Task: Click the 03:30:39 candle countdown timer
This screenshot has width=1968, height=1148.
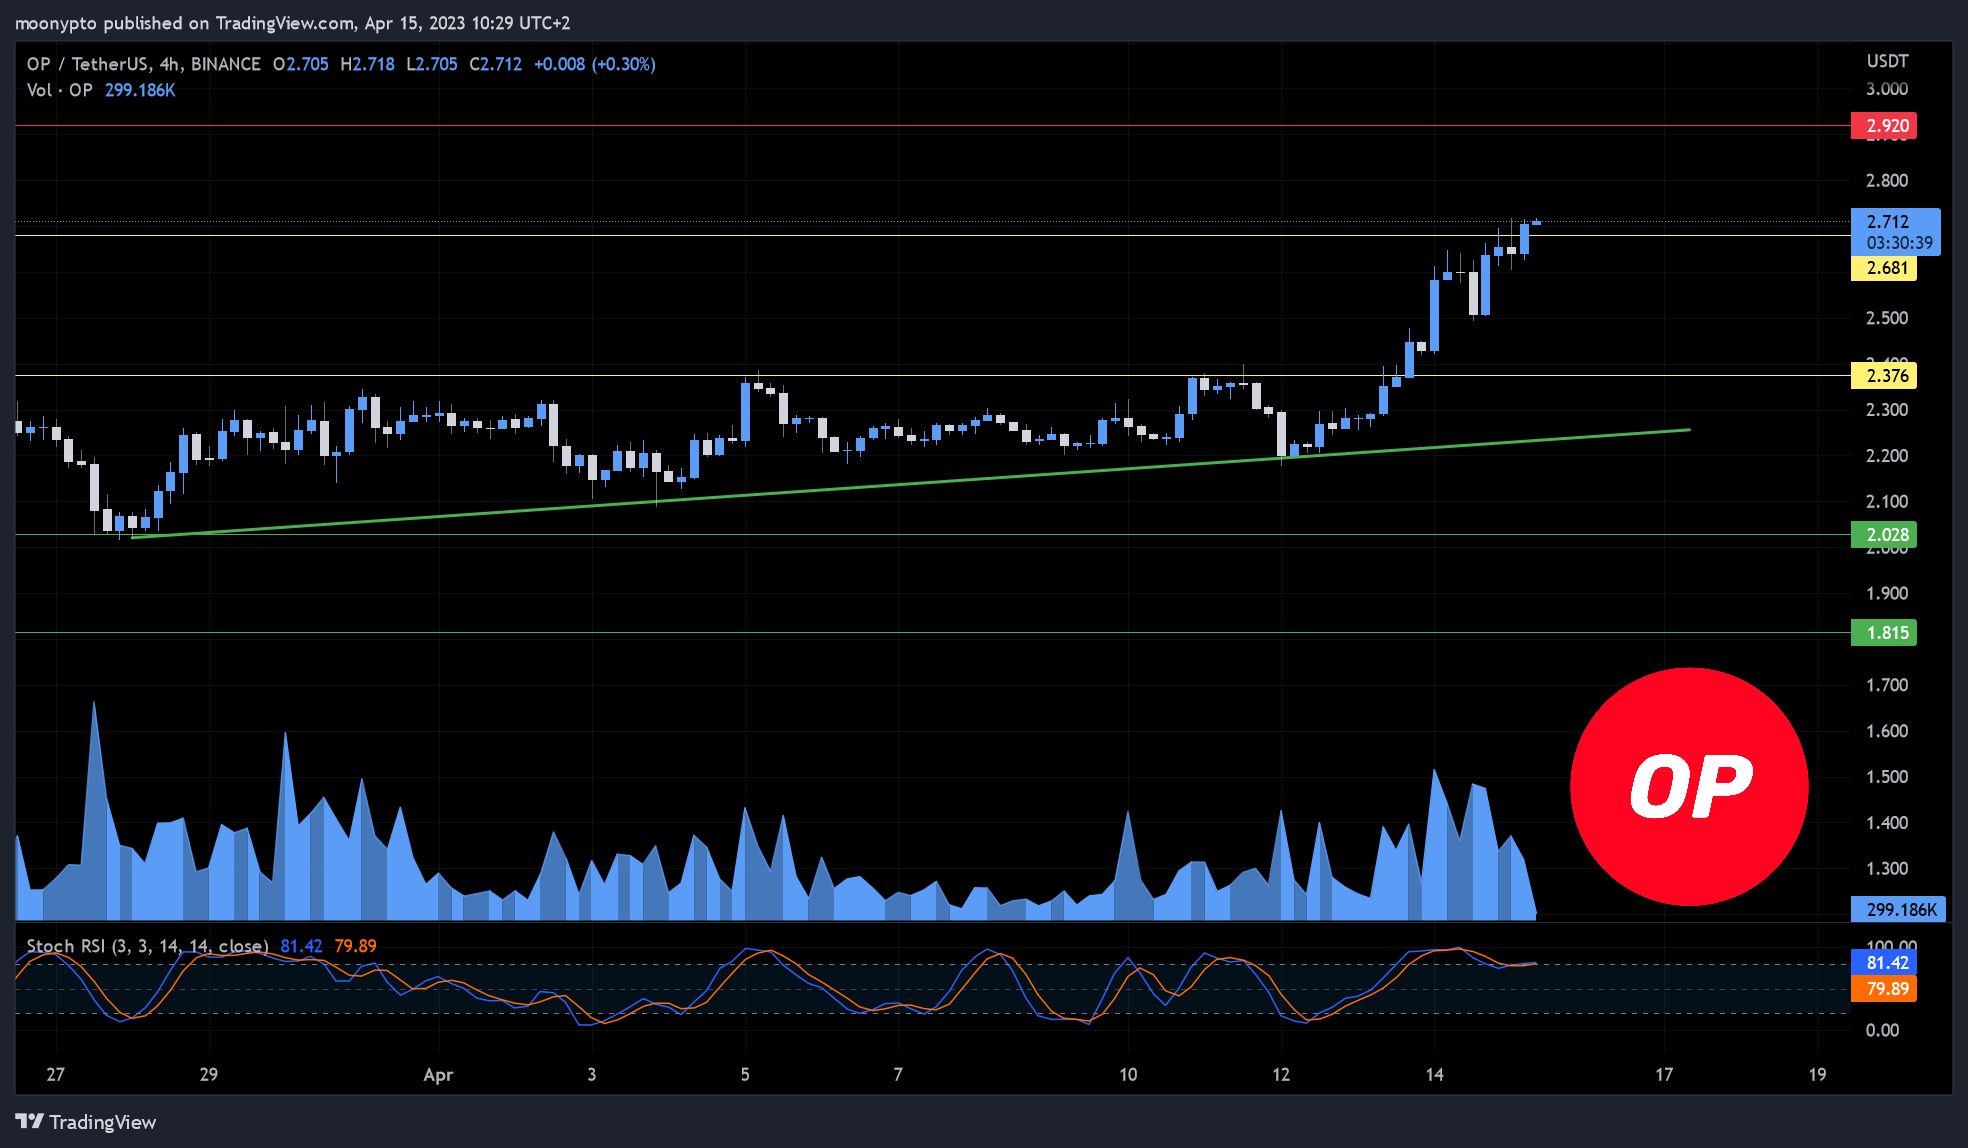Action: point(1899,243)
